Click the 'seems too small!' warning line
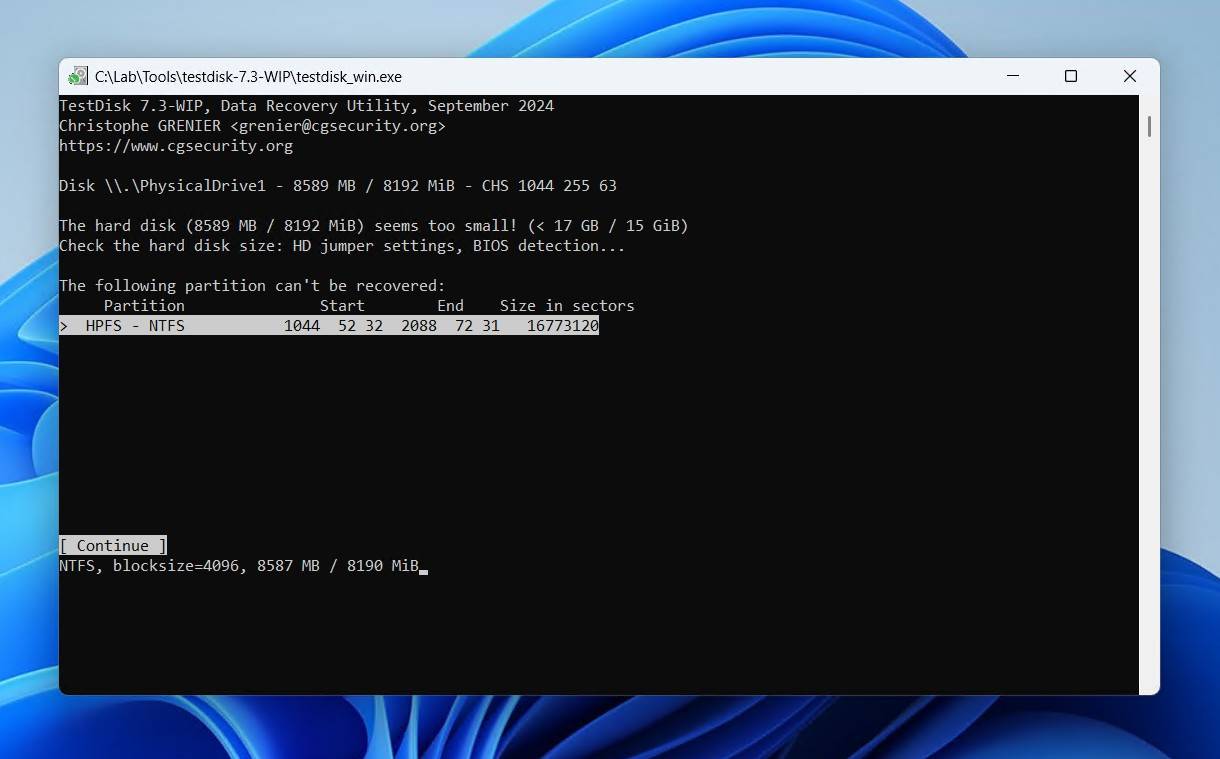Screen dimensions: 1220x759 click(373, 226)
